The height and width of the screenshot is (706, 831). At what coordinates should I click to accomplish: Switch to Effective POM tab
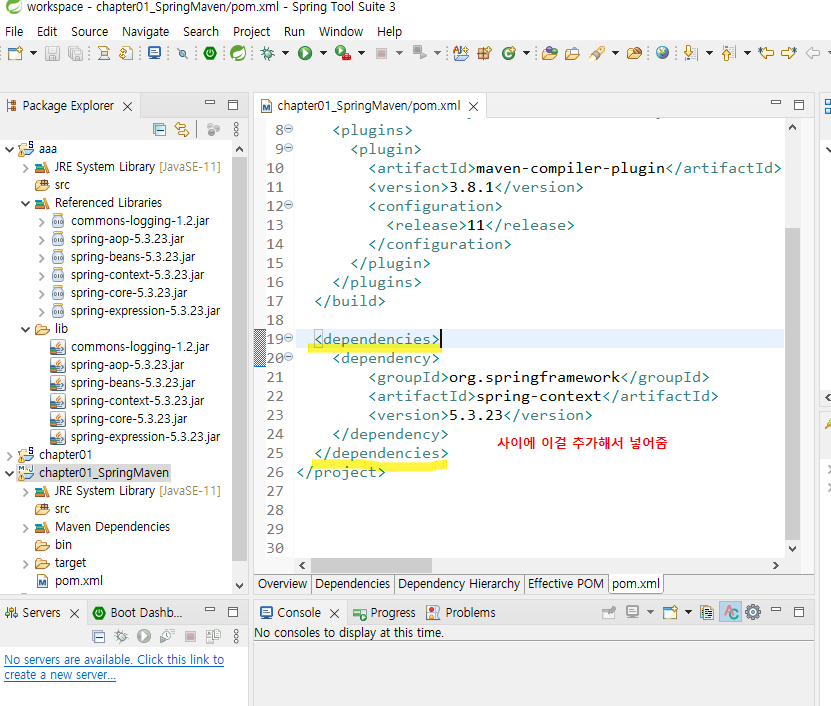[566, 584]
